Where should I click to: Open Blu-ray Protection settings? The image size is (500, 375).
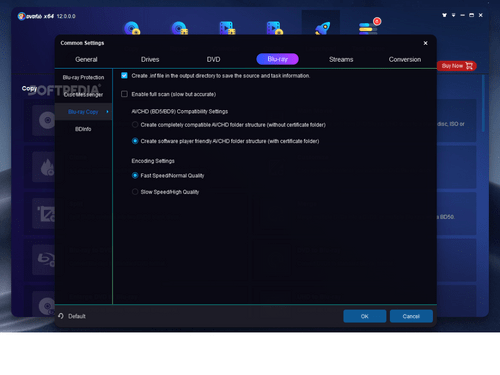point(83,77)
